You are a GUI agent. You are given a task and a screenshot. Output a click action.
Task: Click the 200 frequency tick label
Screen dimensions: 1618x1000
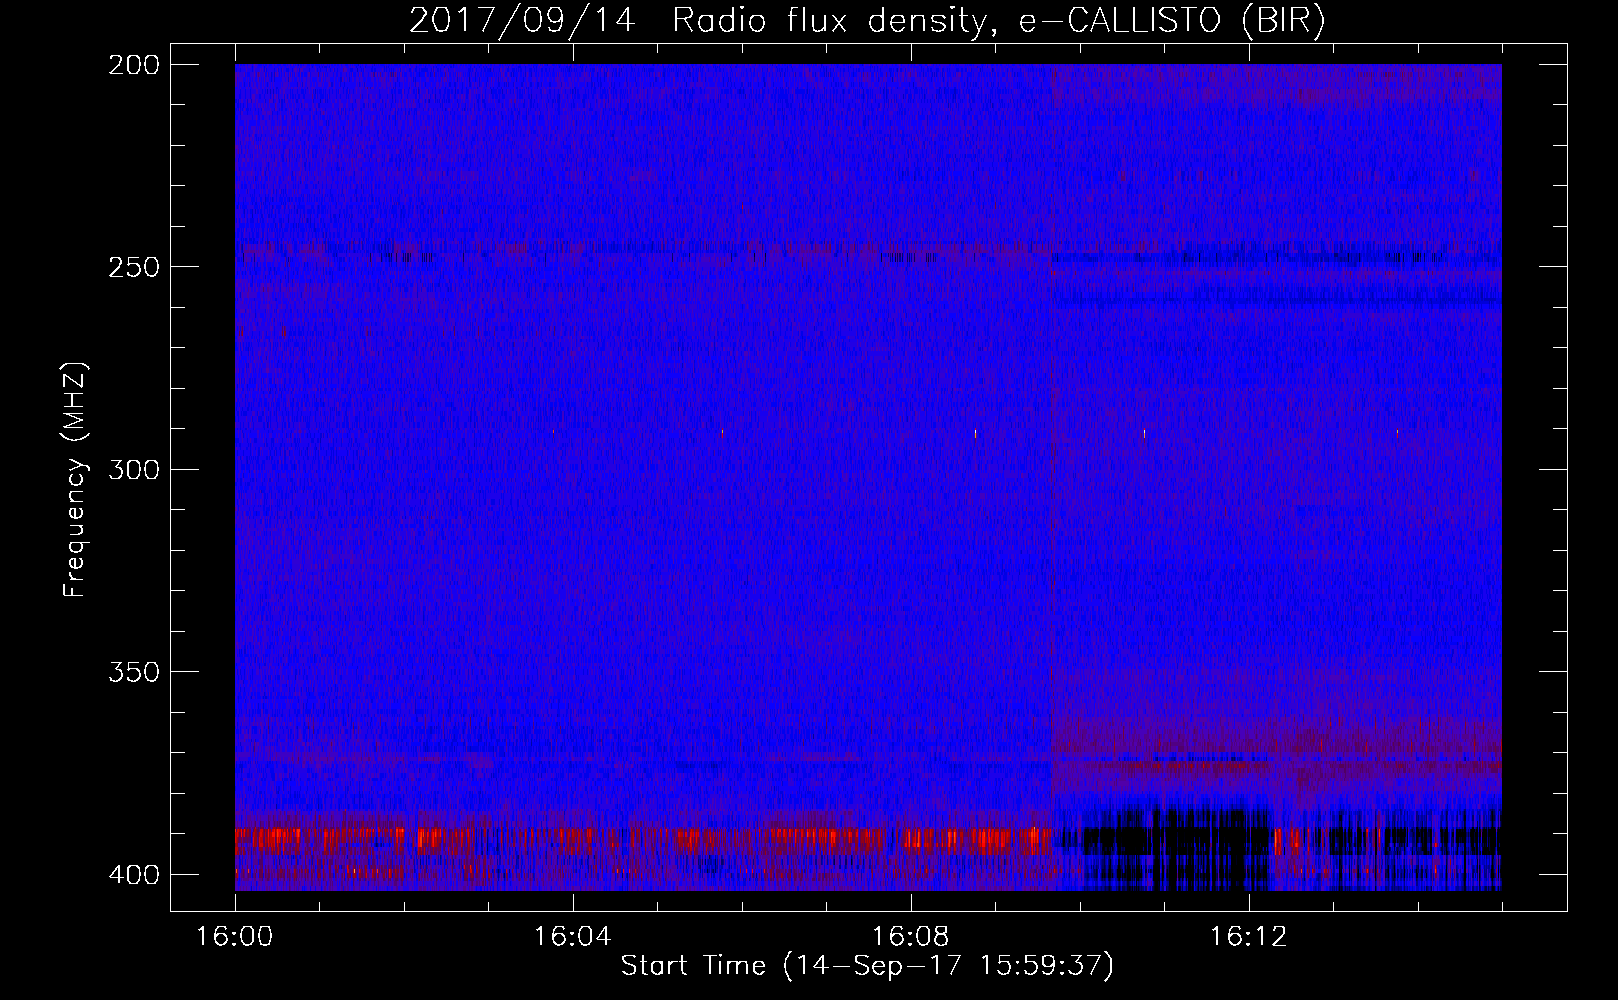pos(133,64)
